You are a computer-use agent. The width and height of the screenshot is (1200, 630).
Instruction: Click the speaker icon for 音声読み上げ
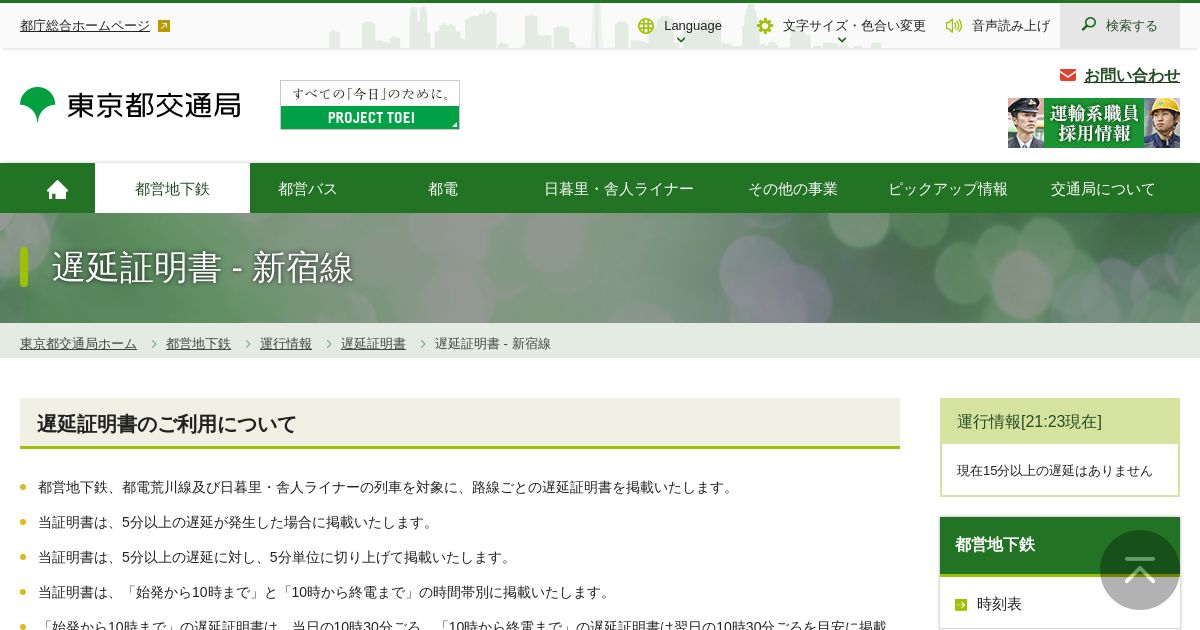coord(954,26)
